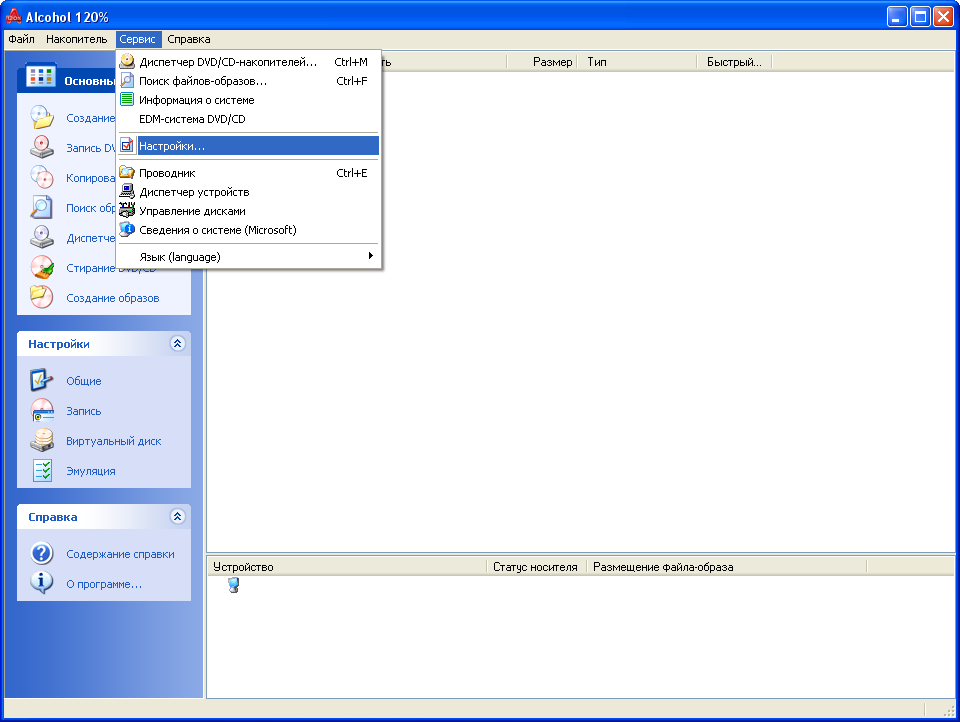Choose Диспетчер DVD/CD-накопителей menu entry
Viewport: 960px width, 722px height.
pyautogui.click(x=228, y=62)
